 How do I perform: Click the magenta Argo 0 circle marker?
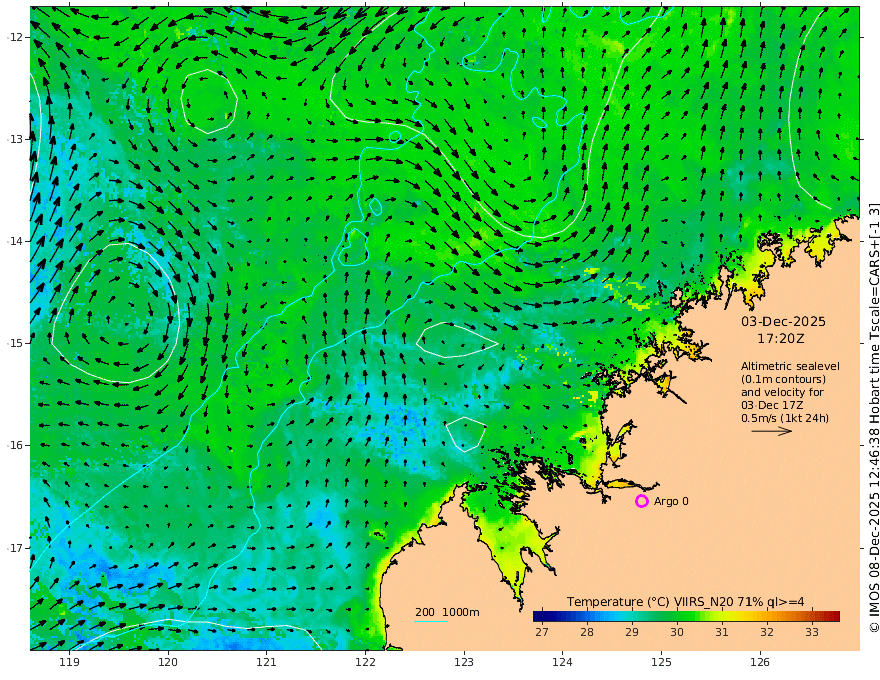(641, 501)
